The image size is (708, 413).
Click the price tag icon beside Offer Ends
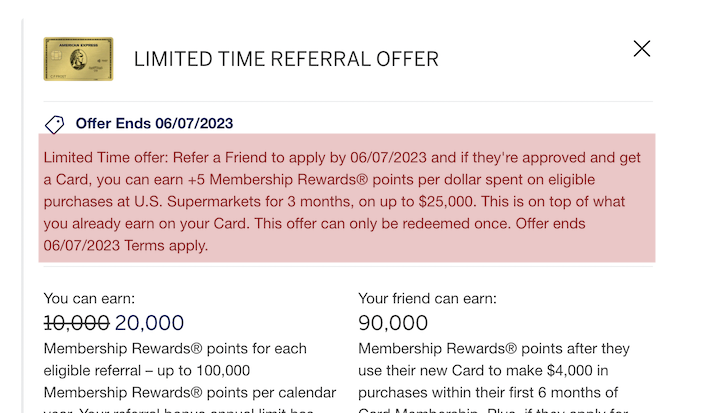[54, 124]
